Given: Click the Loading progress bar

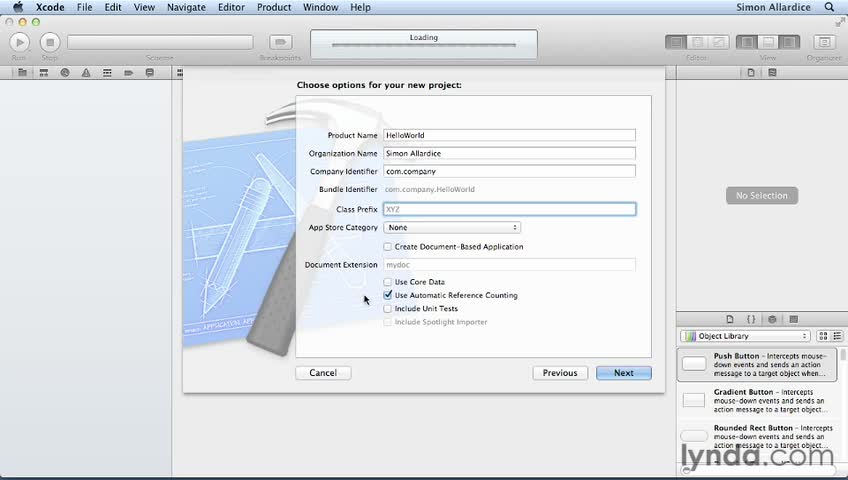Looking at the screenshot, I should [x=423, y=45].
